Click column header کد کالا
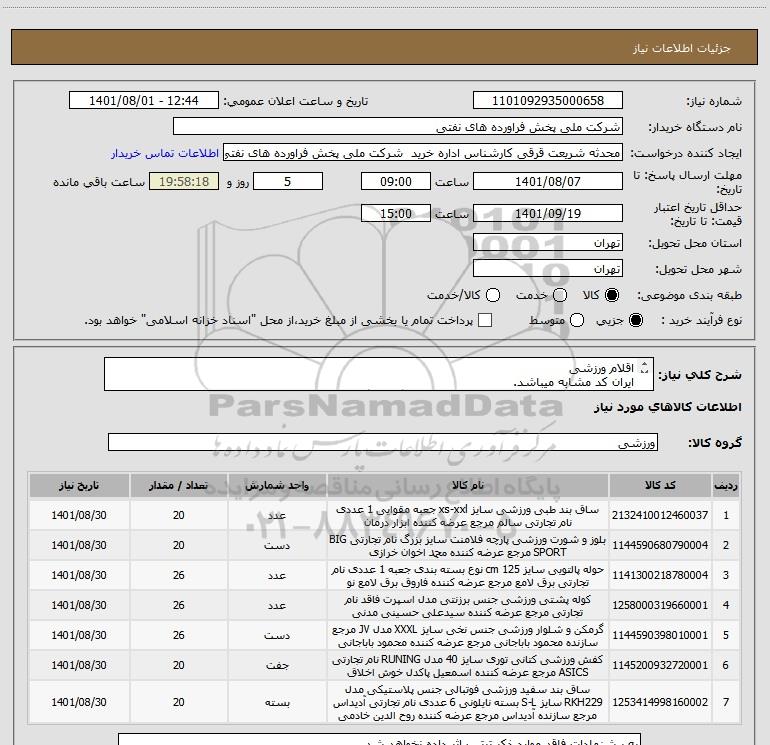Image resolution: width=770 pixels, height=745 pixels. click(660, 485)
